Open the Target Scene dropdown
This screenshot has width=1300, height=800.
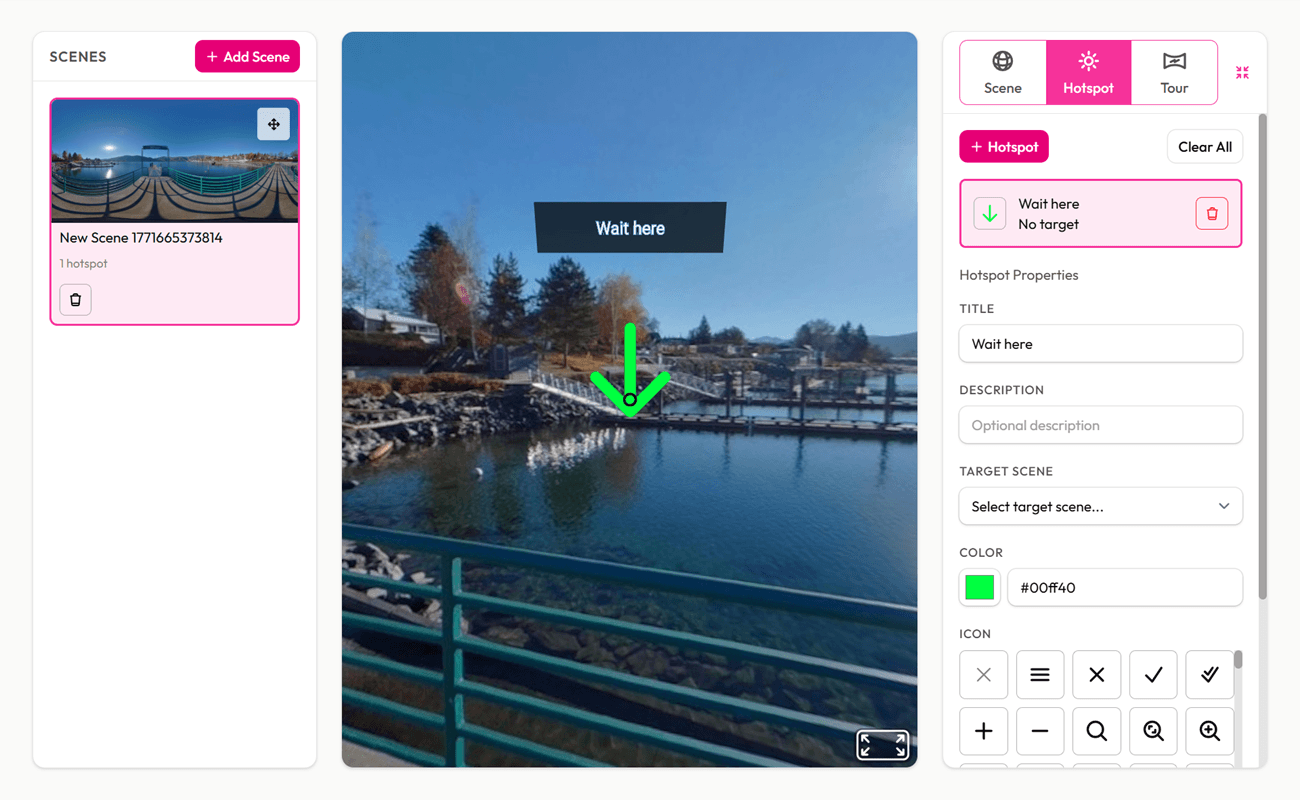point(1100,506)
